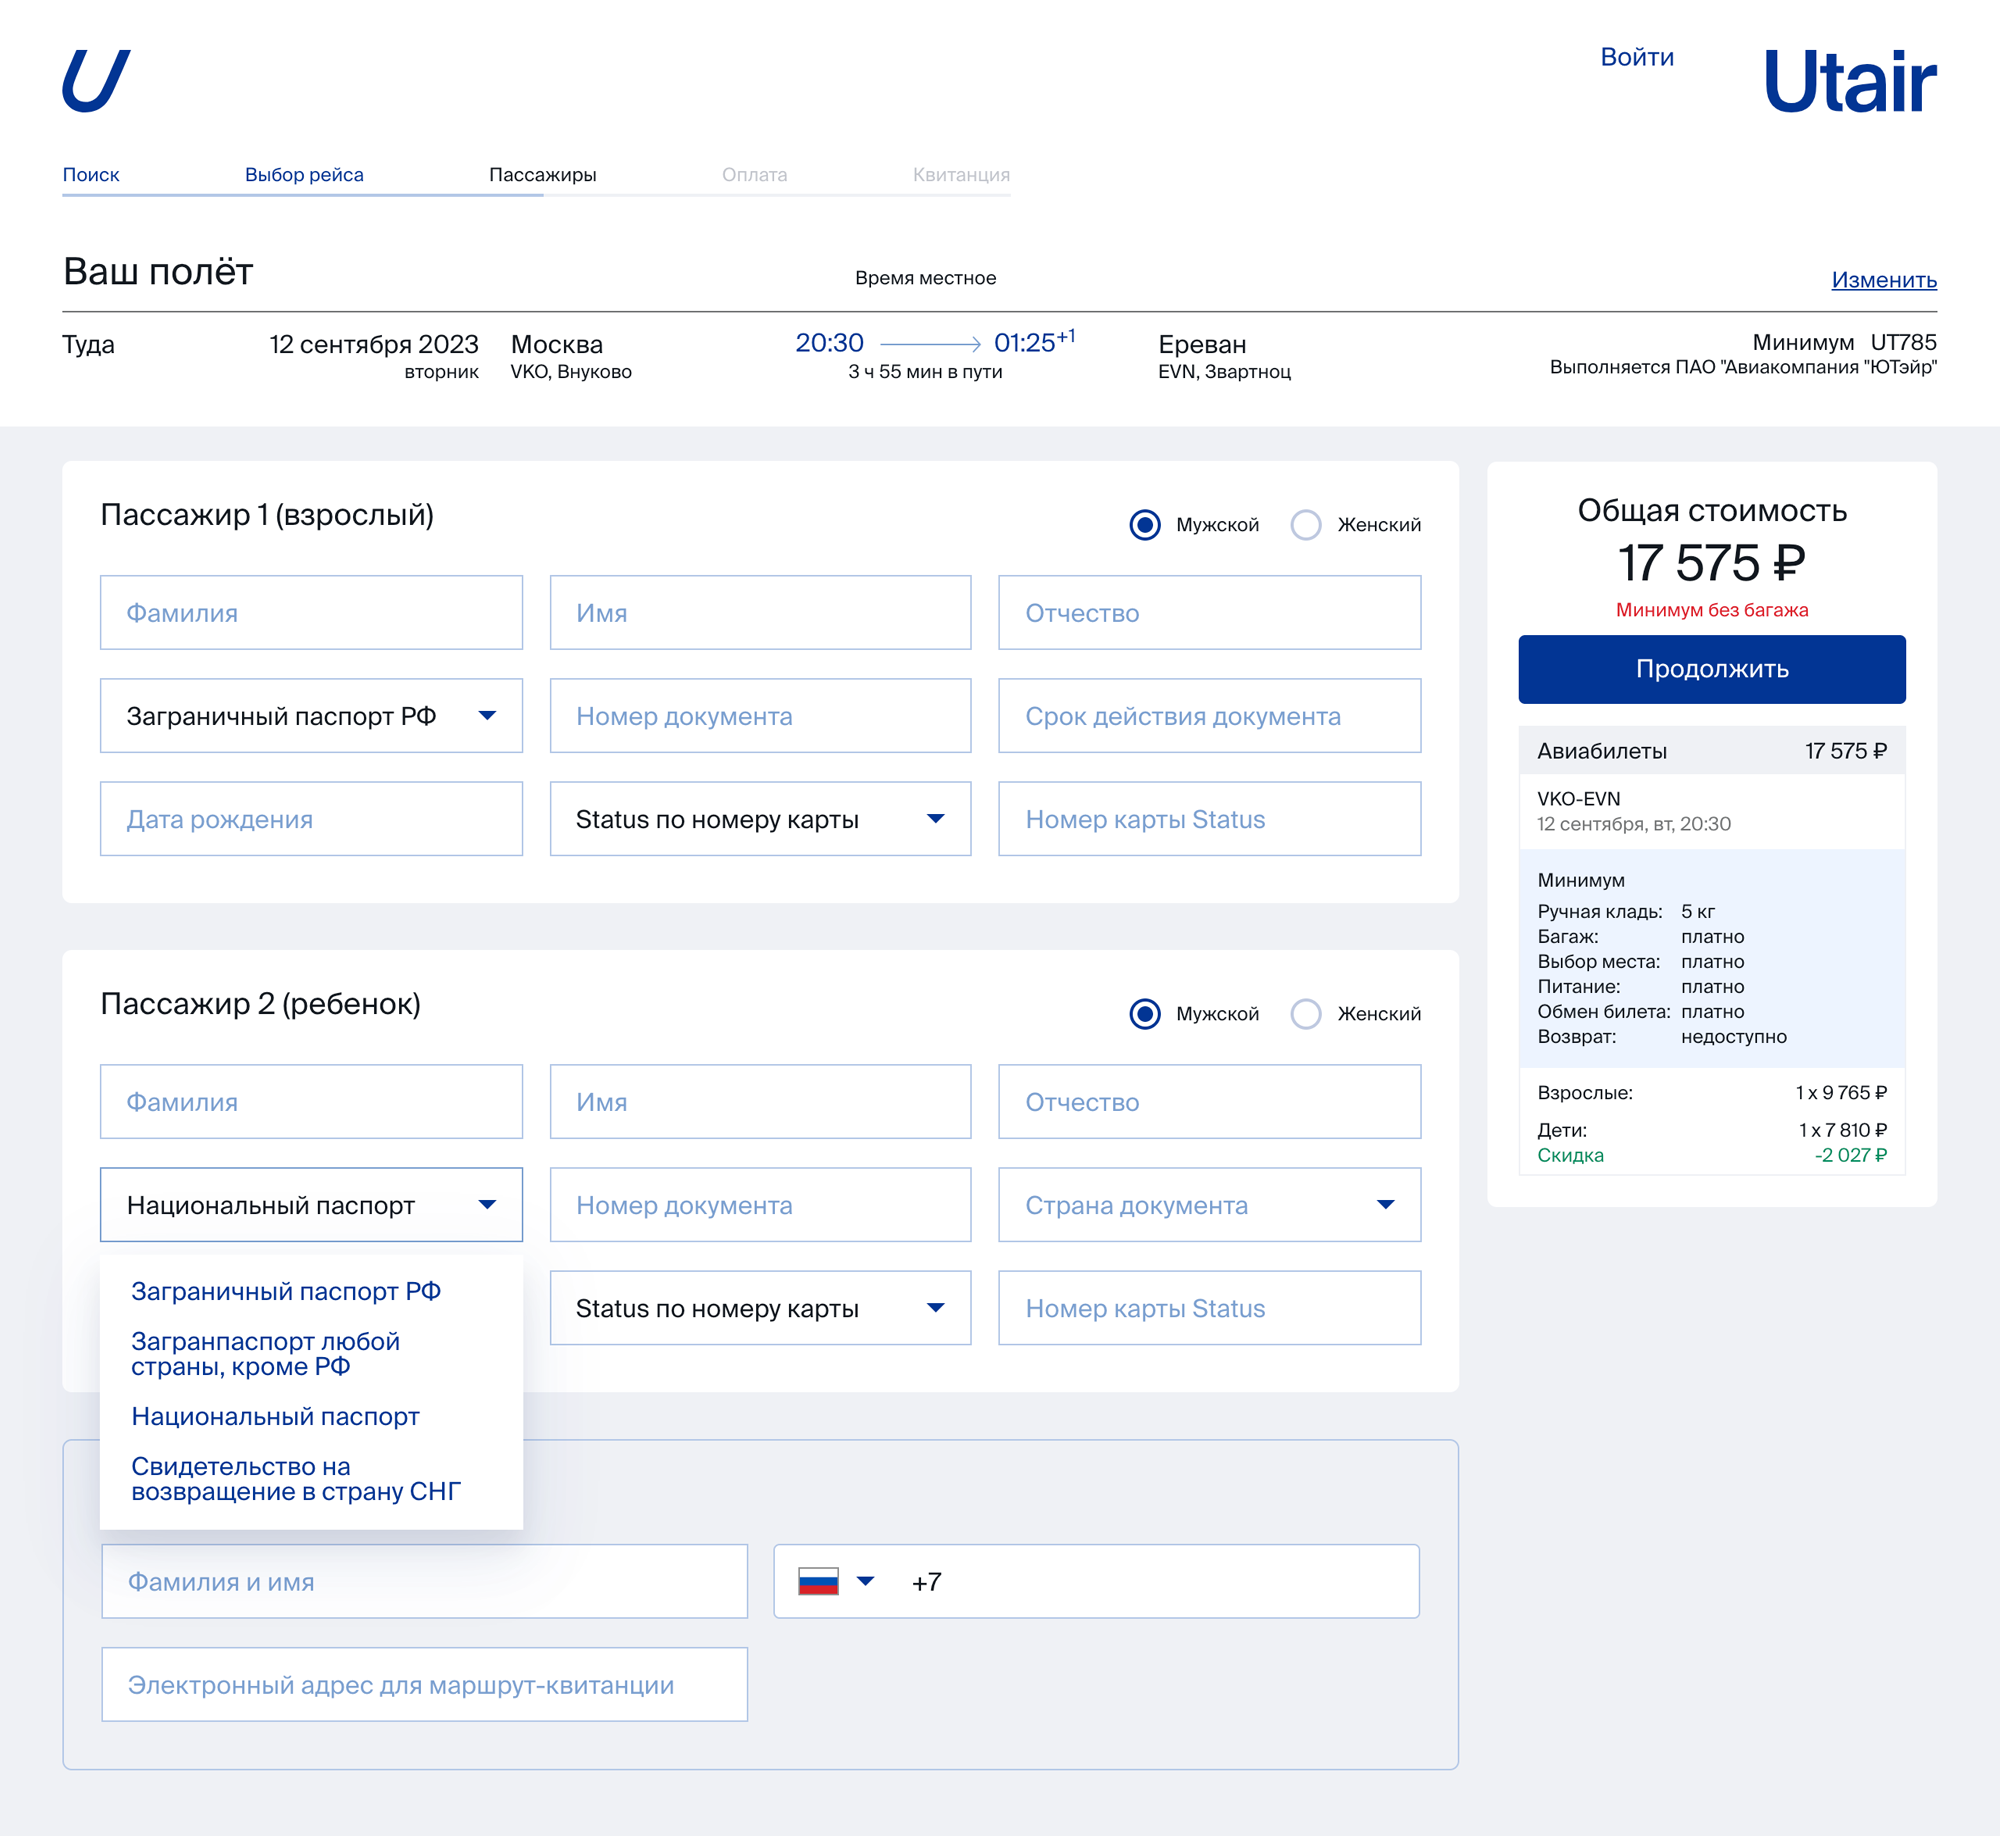This screenshot has width=2000, height=1836.
Task: Focus the +7 phone number field
Action: point(1096,1581)
